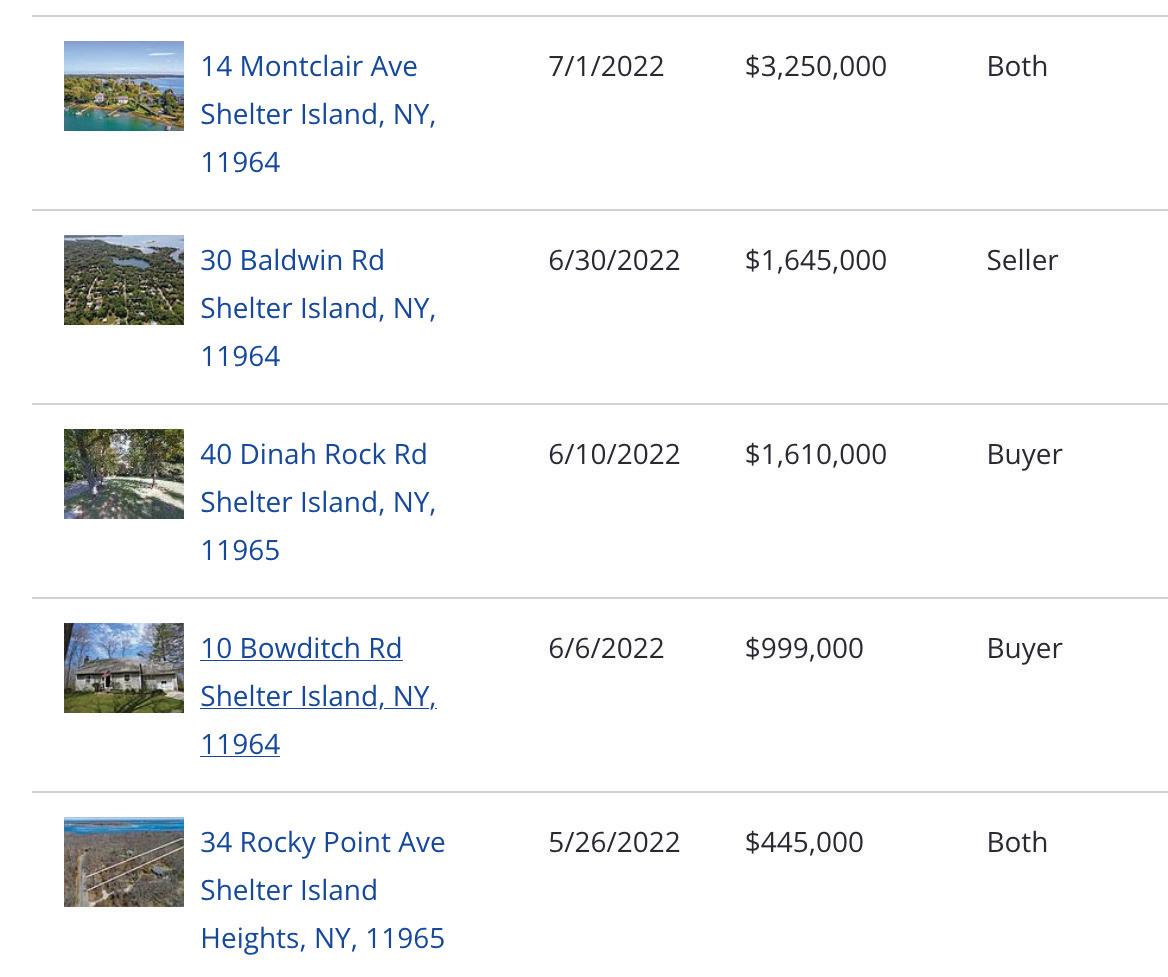The image size is (1168, 977).
Task: Open the 14 Montclair Ave address link
Action: click(309, 66)
